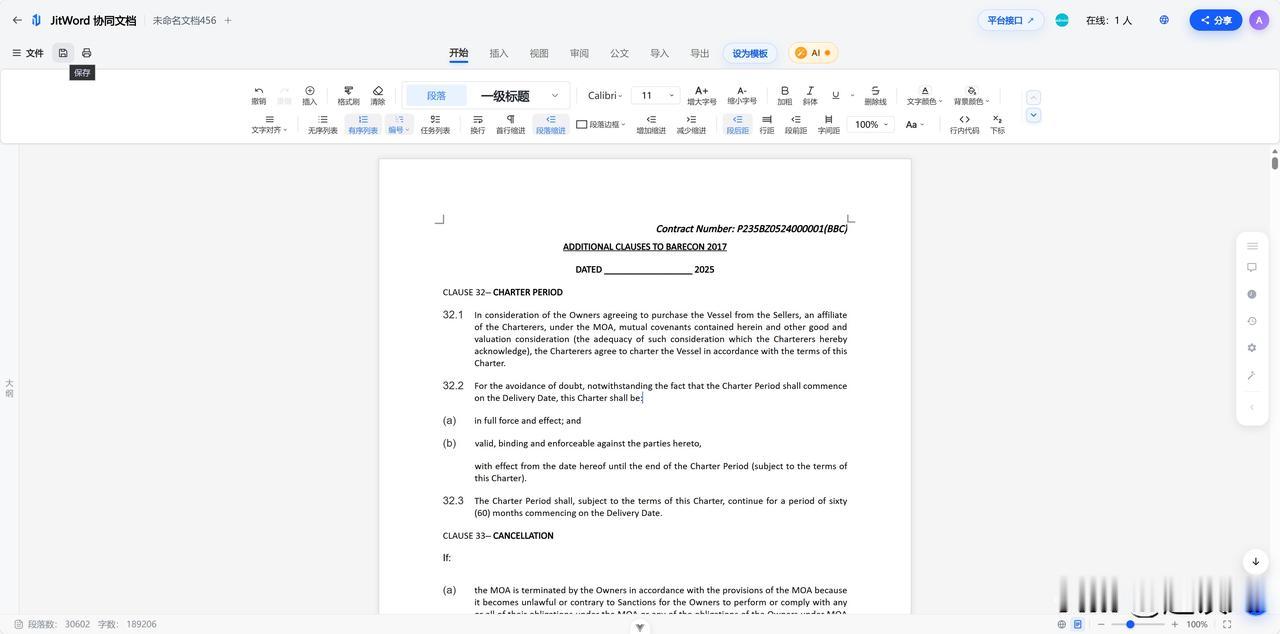Open settings gear in right sidebar
Viewport: 1280px width, 634px height.
pyautogui.click(x=1252, y=348)
